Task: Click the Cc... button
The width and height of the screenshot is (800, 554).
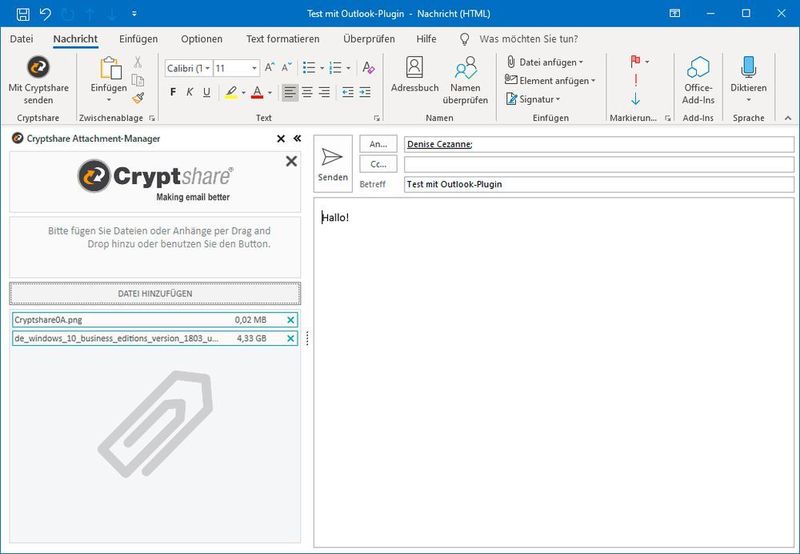Action: click(x=378, y=164)
